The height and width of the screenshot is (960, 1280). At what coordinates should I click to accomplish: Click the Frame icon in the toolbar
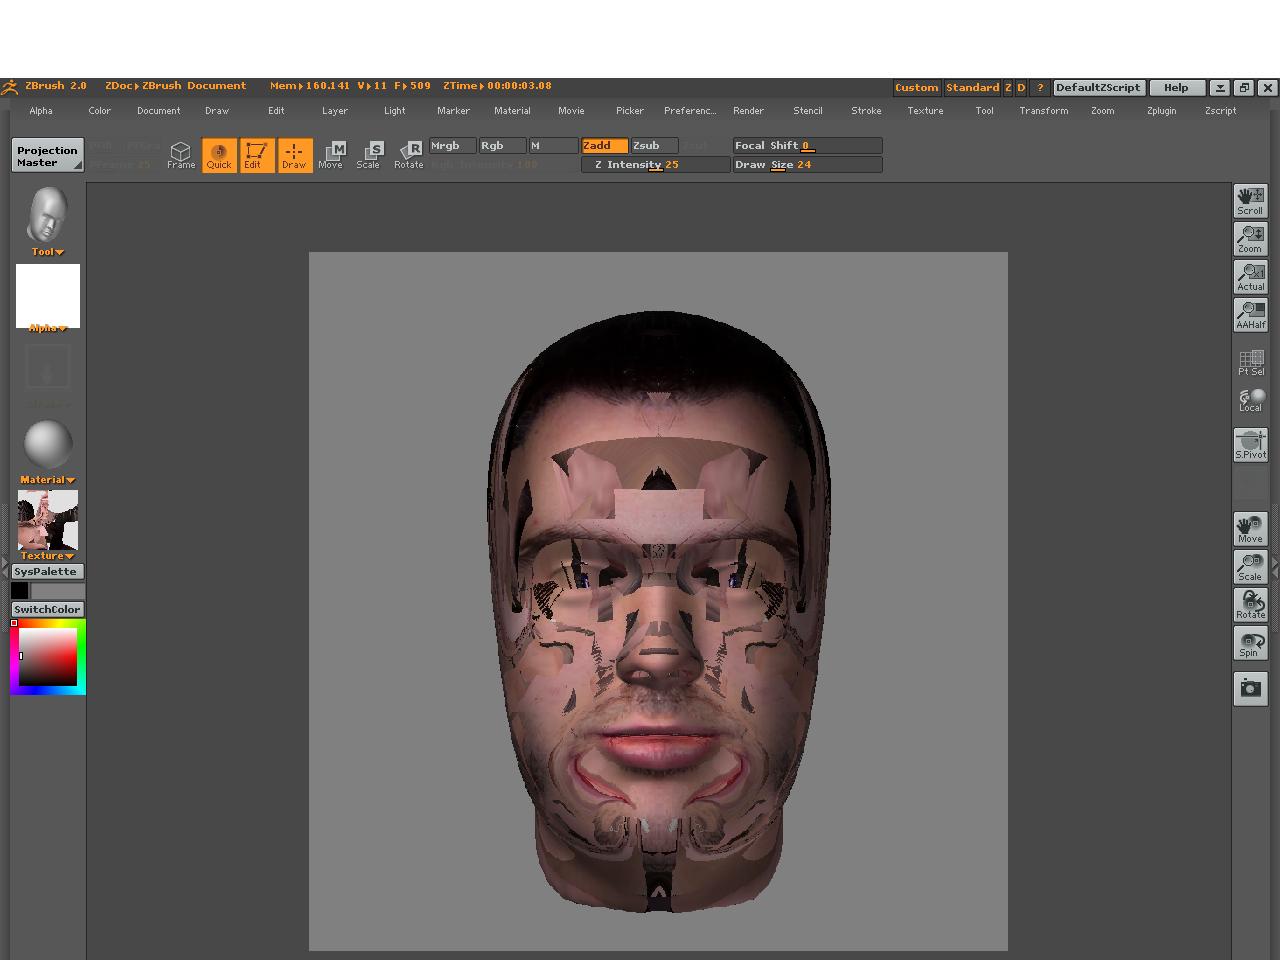[180, 155]
